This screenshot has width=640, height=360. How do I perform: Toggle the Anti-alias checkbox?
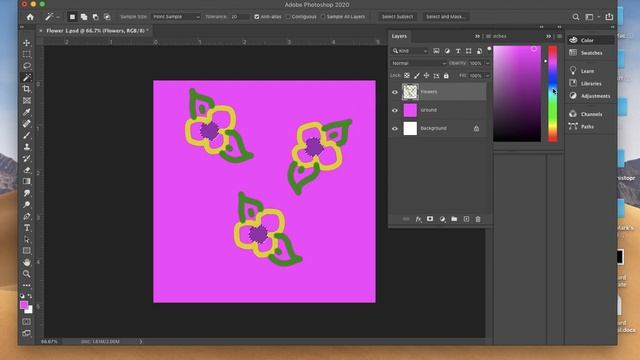257,17
